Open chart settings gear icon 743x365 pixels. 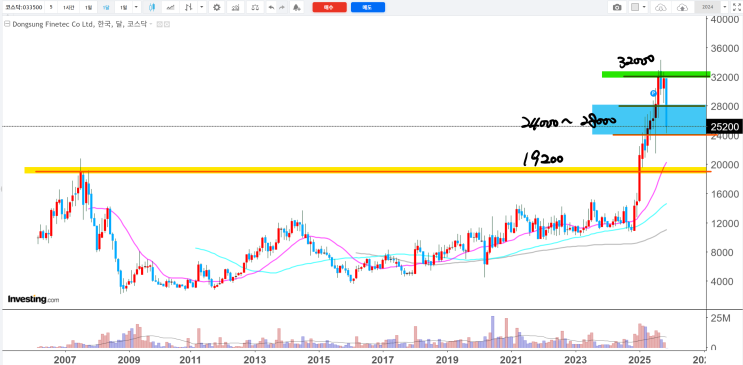[x=217, y=8]
